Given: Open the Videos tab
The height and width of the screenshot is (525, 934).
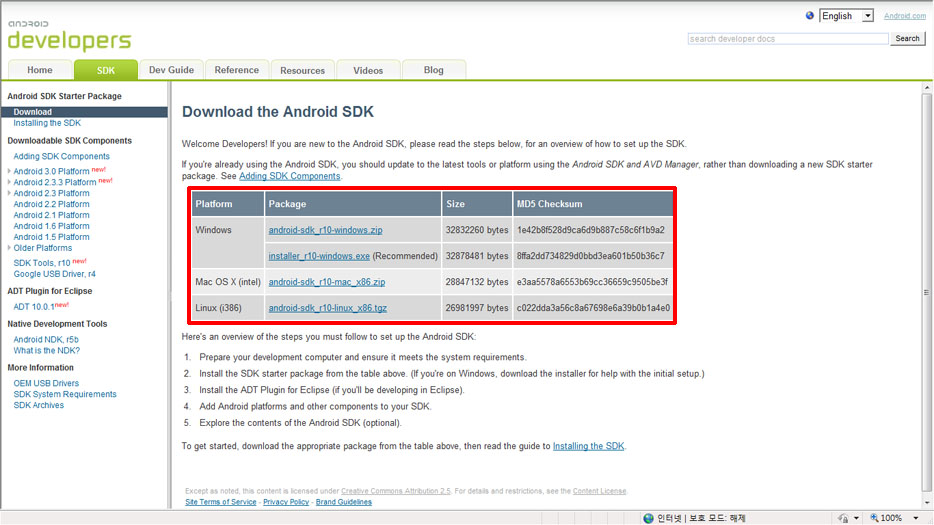Looking at the screenshot, I should [368, 70].
